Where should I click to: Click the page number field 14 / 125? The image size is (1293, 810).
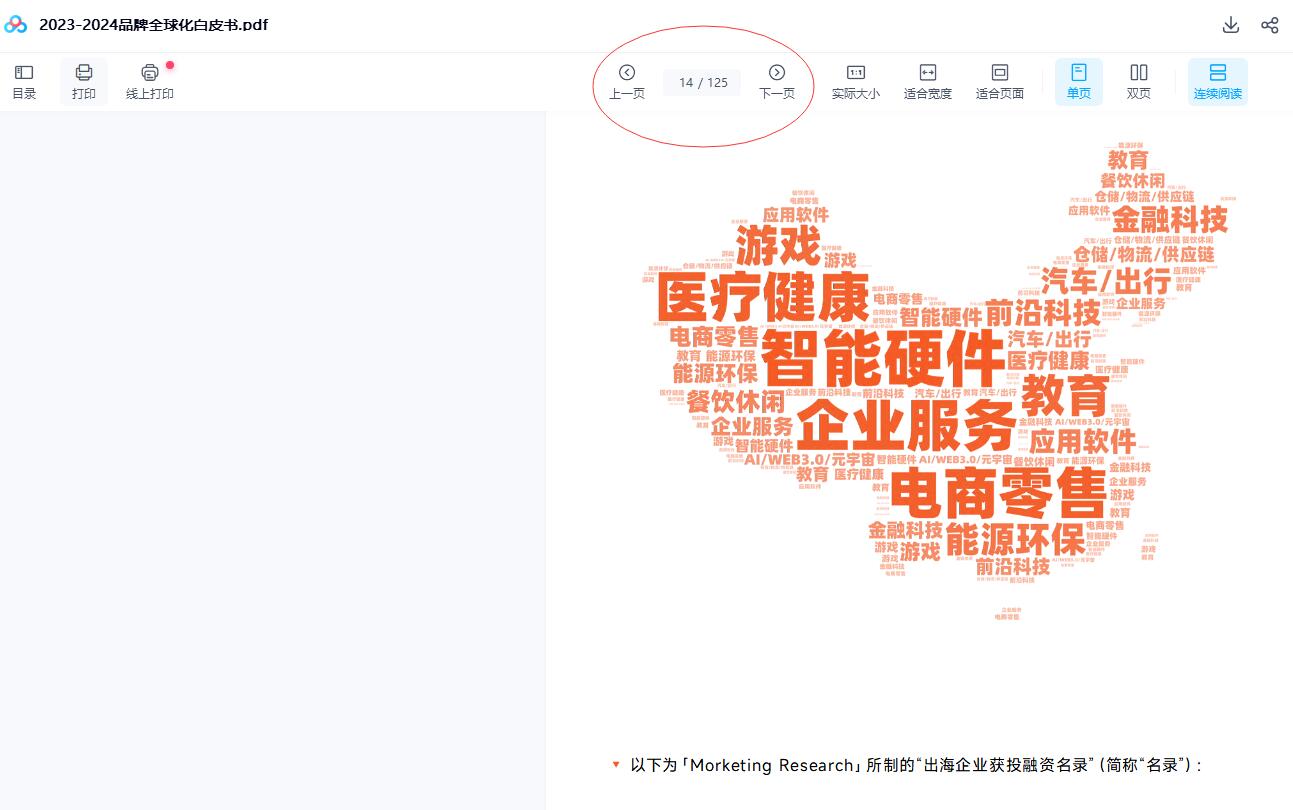703,82
